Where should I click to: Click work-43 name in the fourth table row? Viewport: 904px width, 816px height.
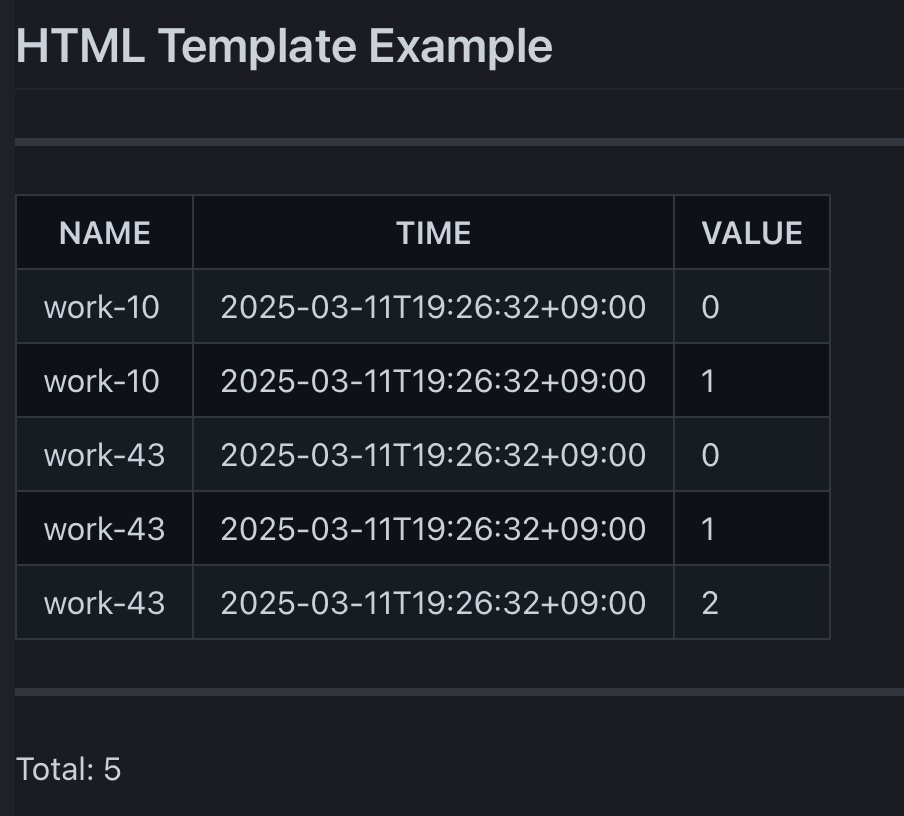[105, 529]
